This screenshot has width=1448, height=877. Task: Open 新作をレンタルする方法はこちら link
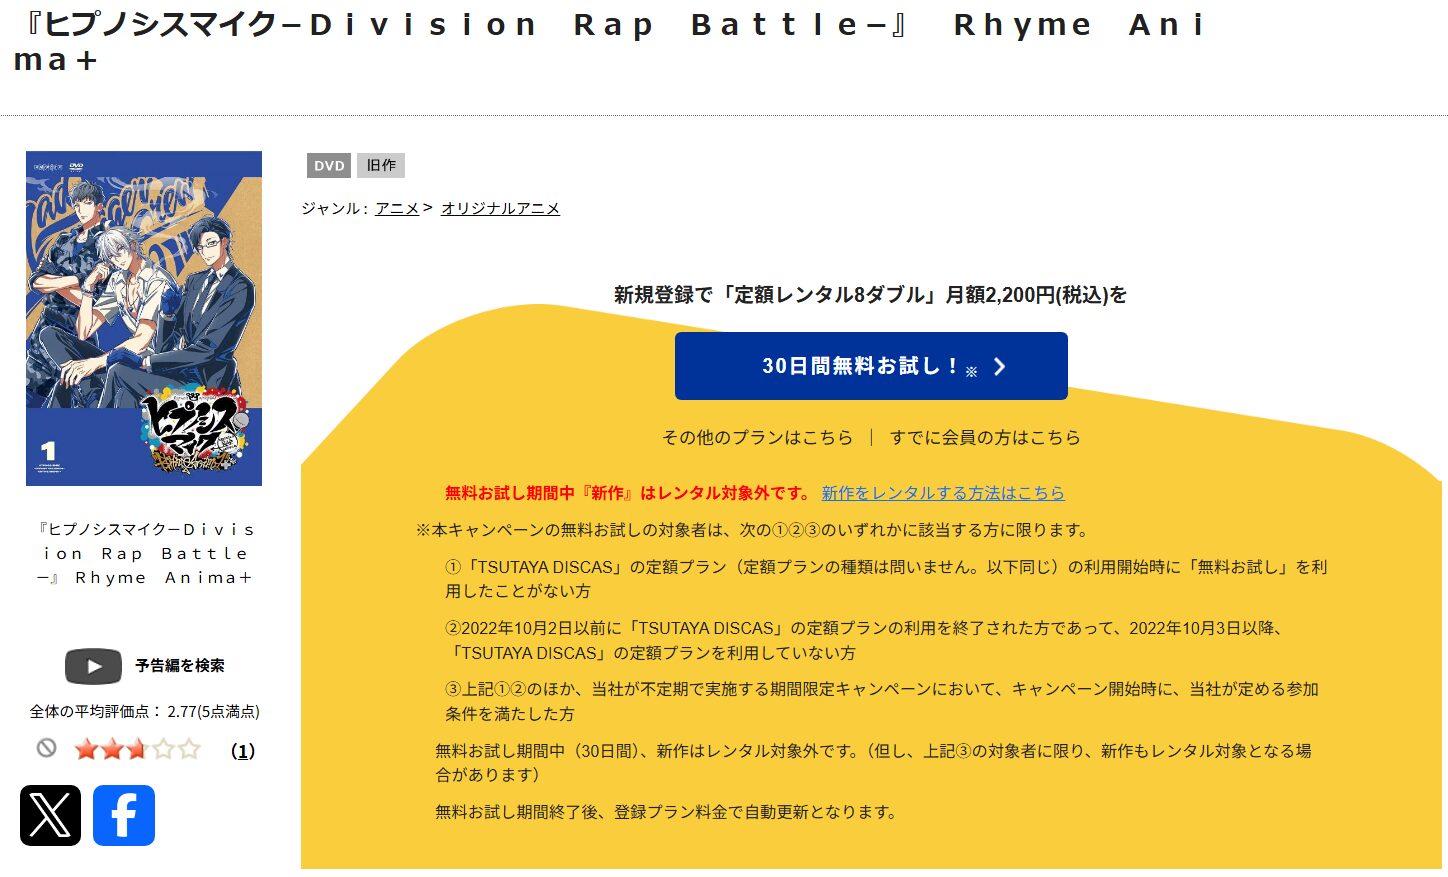pos(943,493)
